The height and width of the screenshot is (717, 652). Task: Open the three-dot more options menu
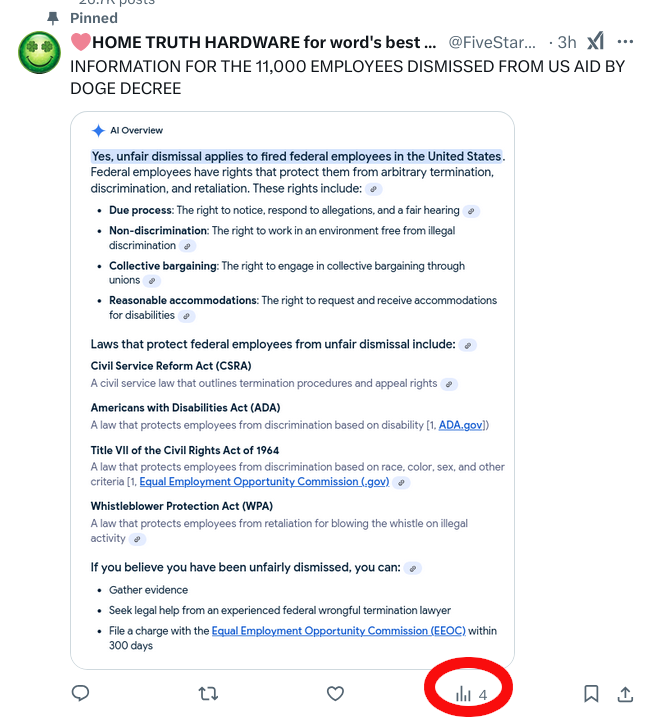pyautogui.click(x=625, y=42)
